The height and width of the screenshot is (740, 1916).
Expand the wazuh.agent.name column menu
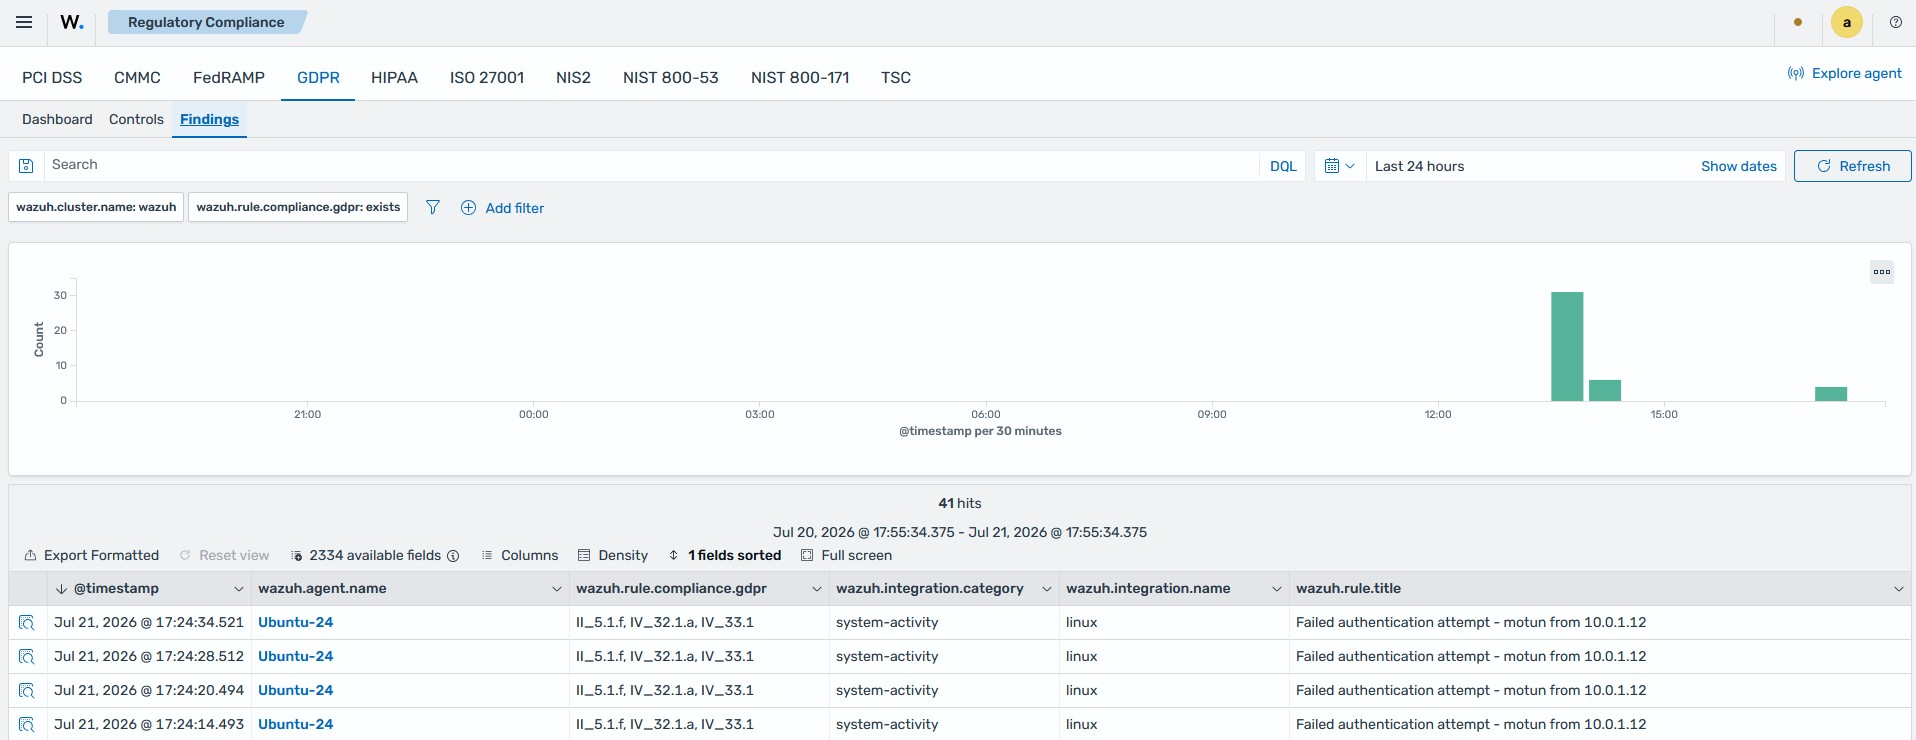click(556, 589)
